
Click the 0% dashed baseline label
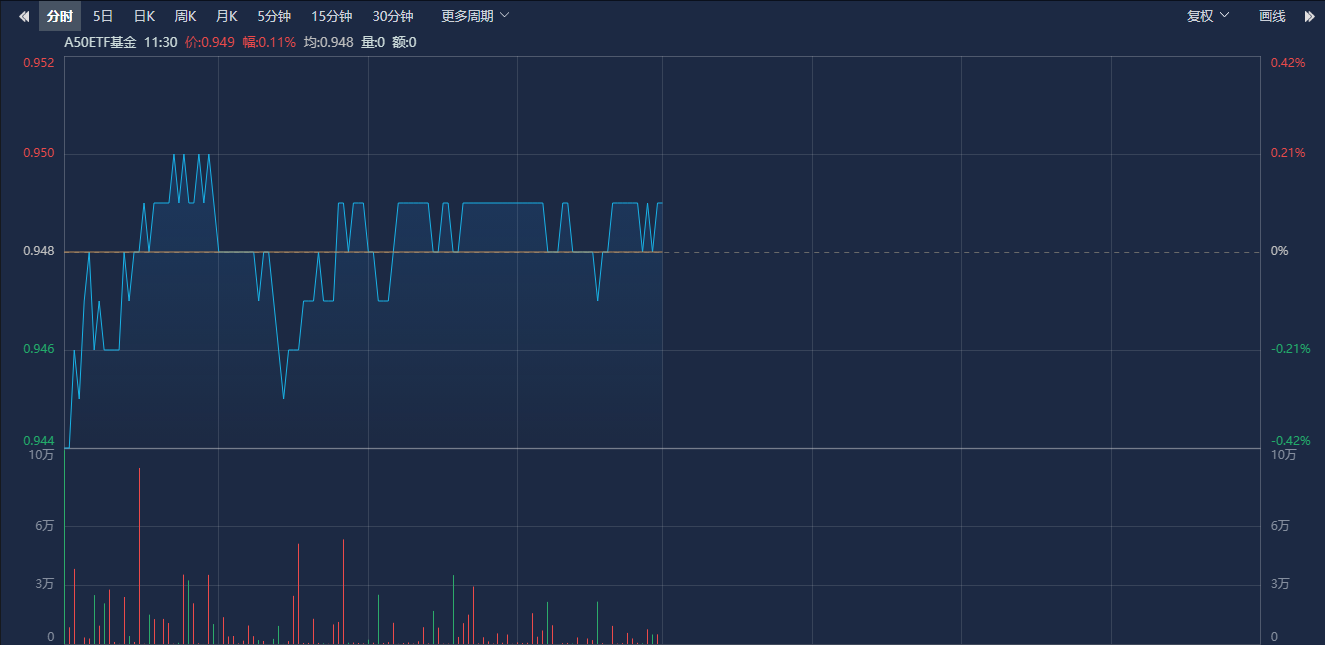tap(1279, 251)
